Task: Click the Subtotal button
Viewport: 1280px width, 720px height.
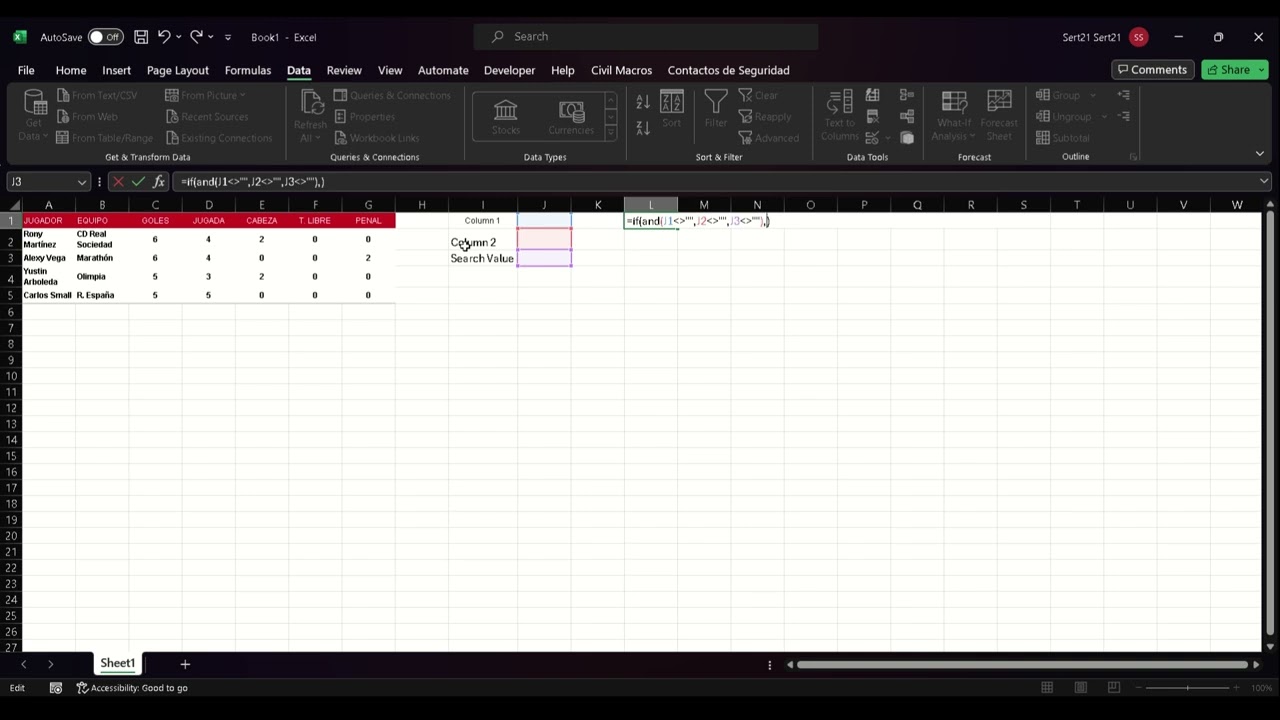Action: tap(1063, 138)
